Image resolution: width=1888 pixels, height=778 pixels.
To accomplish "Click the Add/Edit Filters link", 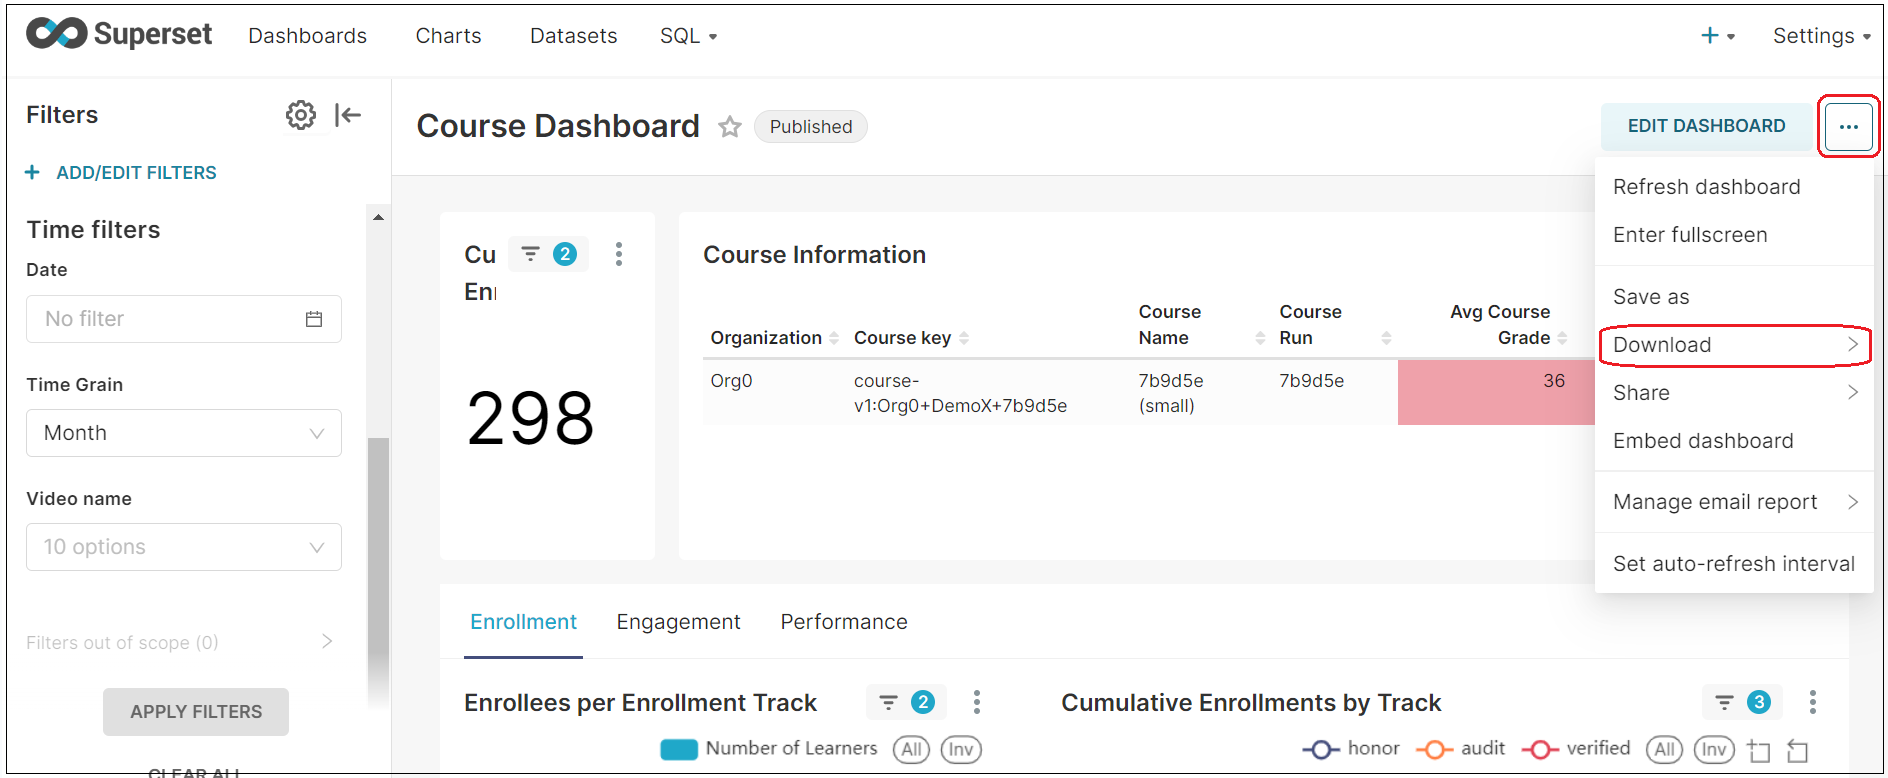I will pos(136,173).
